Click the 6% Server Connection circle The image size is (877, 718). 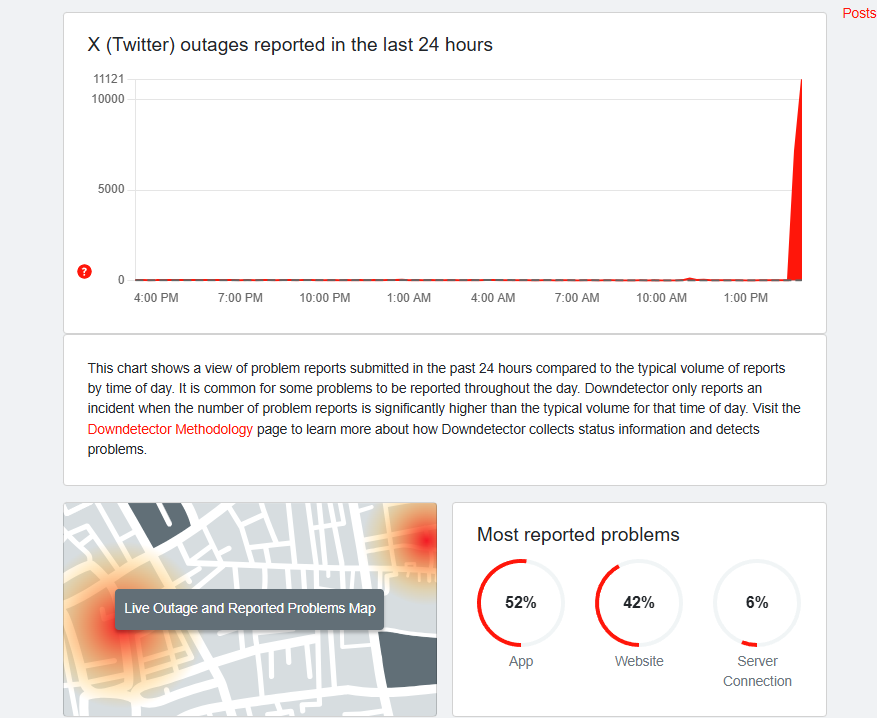point(757,602)
